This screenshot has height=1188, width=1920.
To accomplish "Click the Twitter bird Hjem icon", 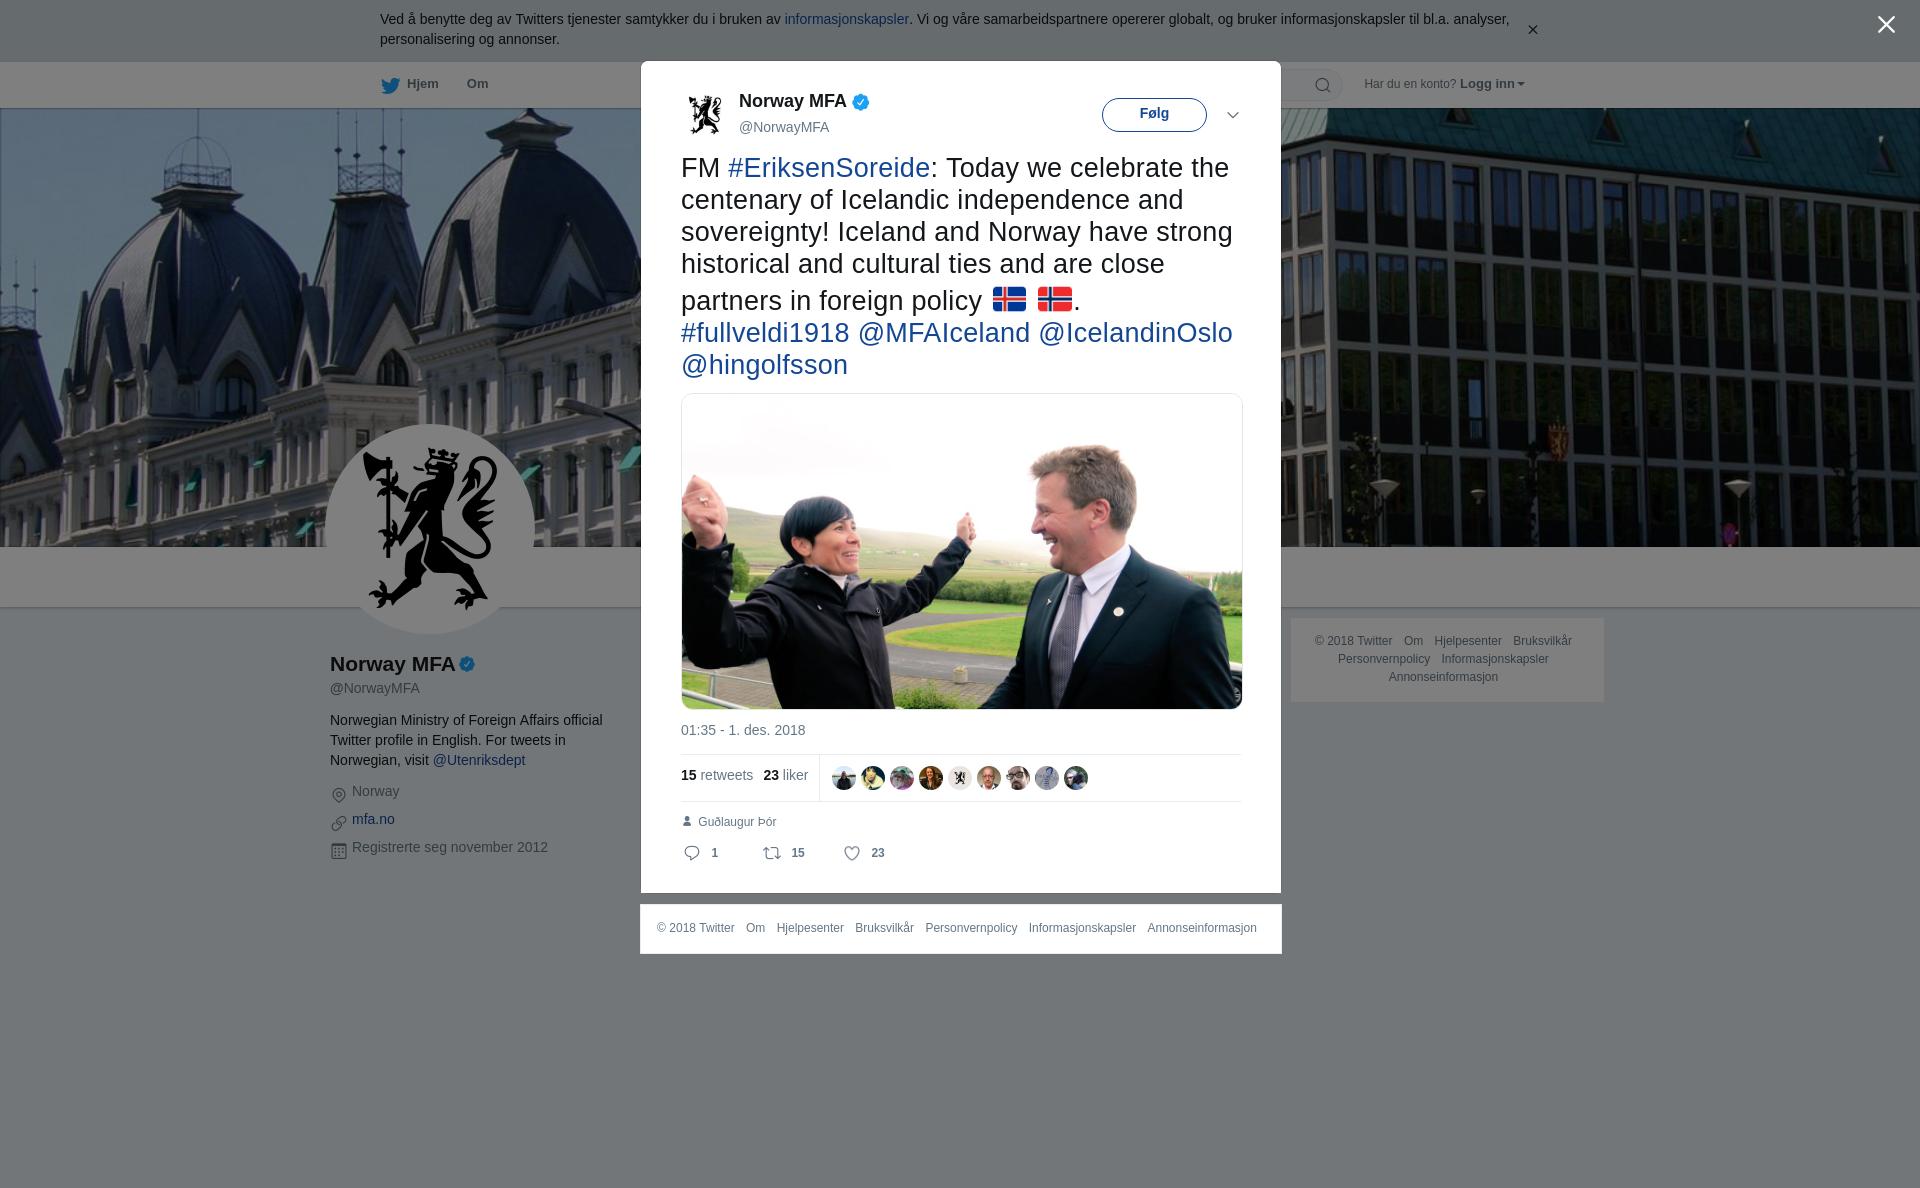I will point(390,85).
